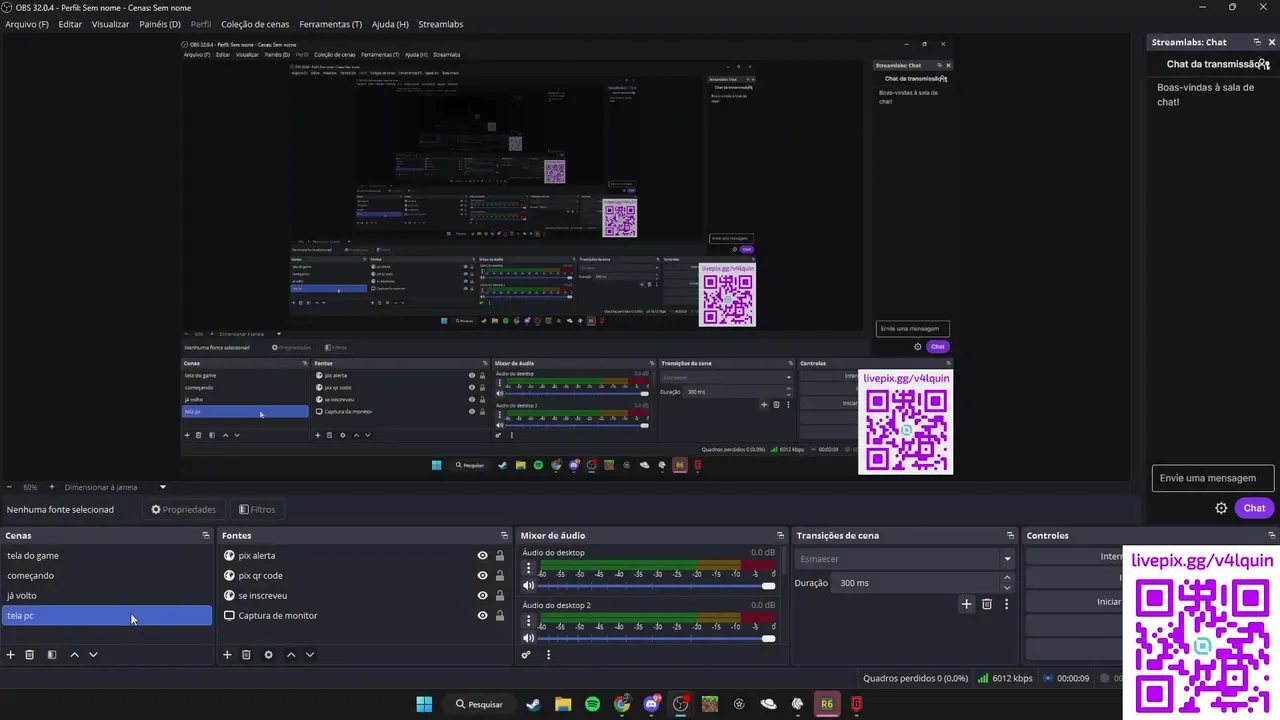Open the chat users icon in chat header
The image size is (1280, 720).
point(1265,64)
